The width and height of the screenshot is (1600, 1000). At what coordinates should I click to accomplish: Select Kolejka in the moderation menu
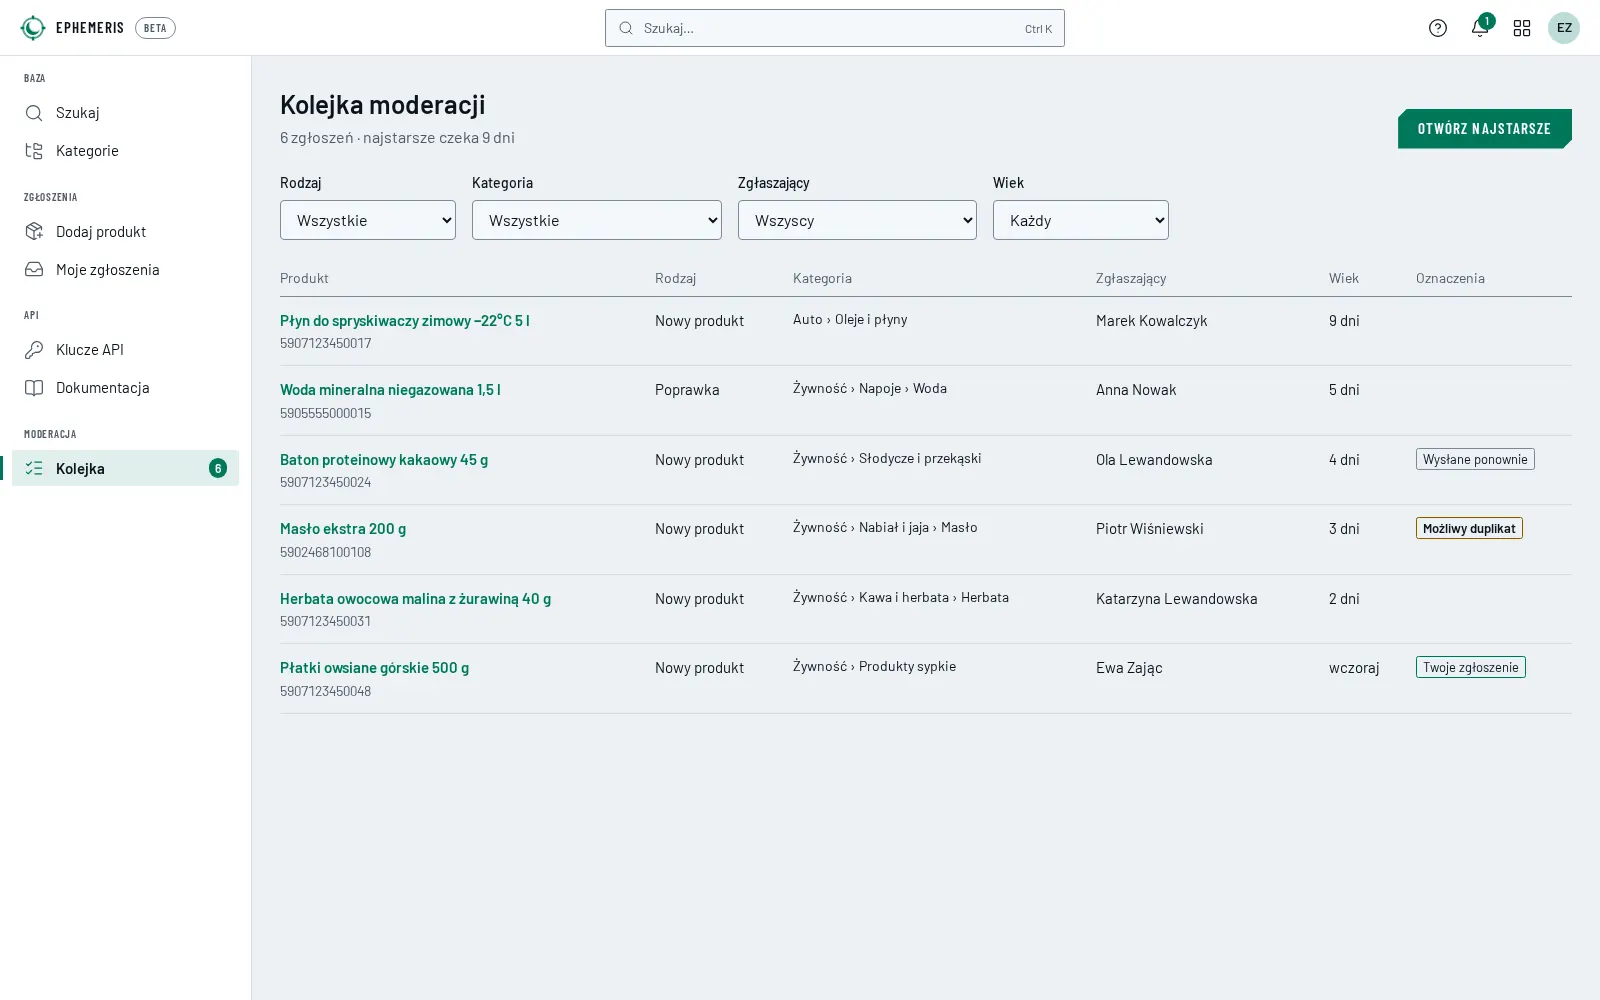[x=125, y=468]
